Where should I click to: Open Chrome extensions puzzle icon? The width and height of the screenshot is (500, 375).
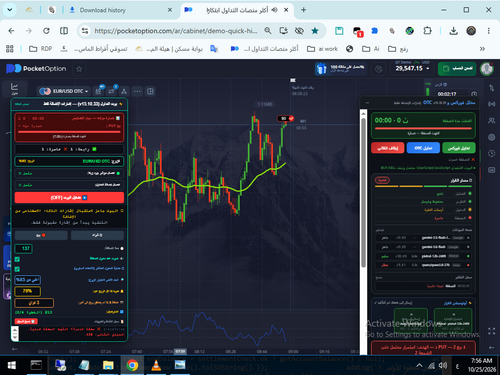427,31
